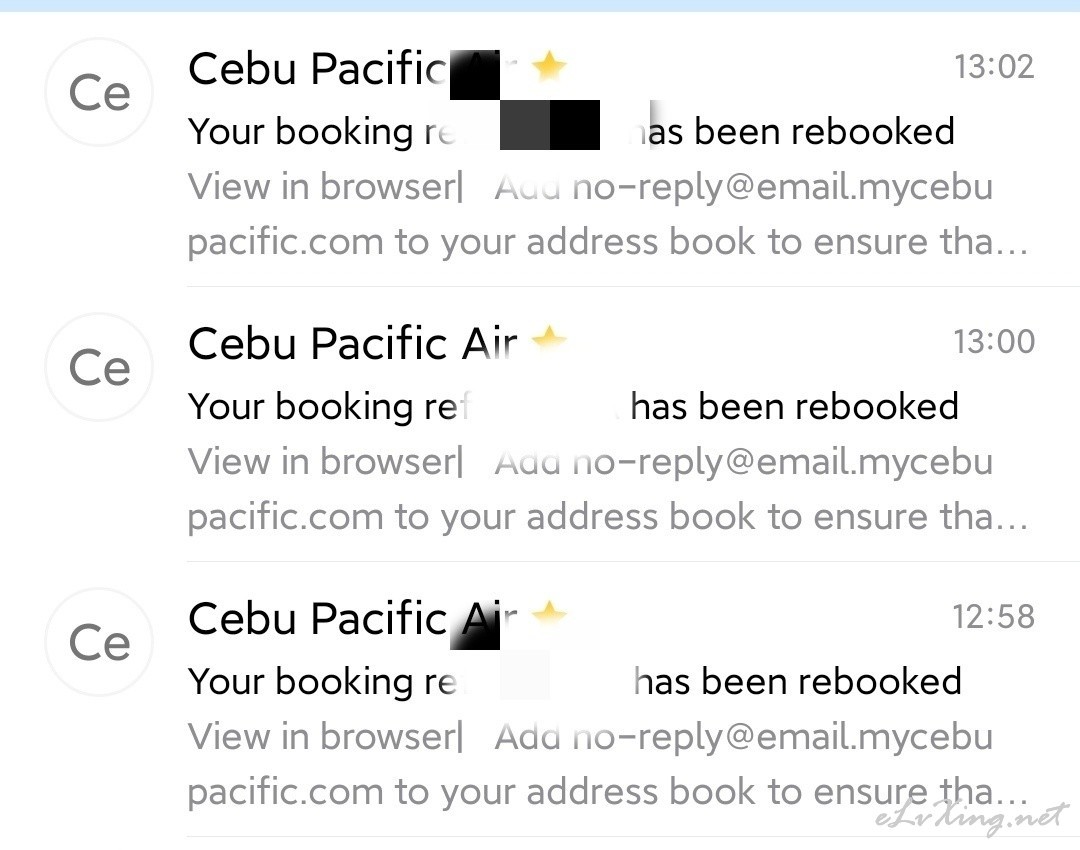Open the preview text of the 13:02 email
The image size is (1080, 850).
pyautogui.click(x=608, y=214)
